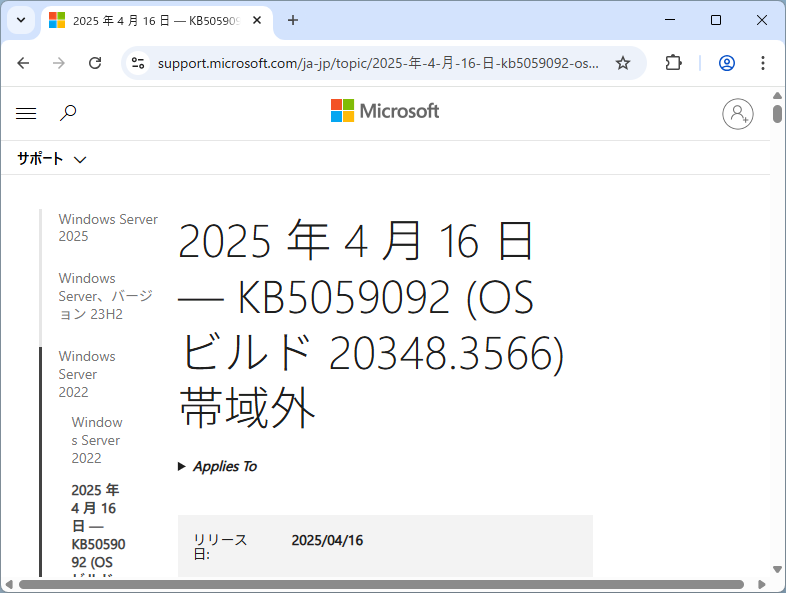Click the sign-in account avatar
This screenshot has width=786, height=593.
coord(737,114)
